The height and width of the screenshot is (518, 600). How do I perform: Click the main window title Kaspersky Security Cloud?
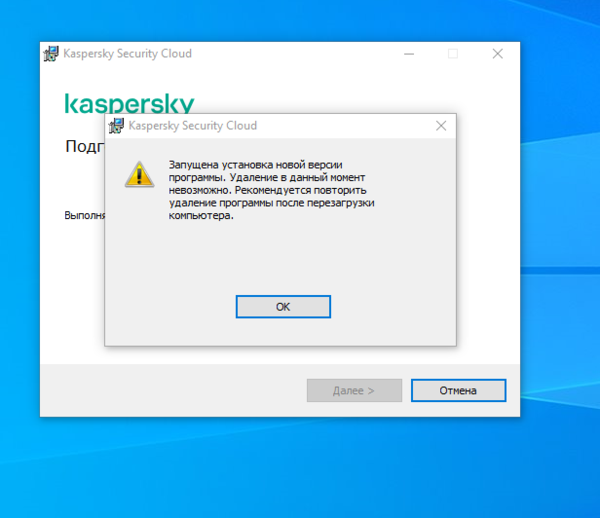coord(127,54)
